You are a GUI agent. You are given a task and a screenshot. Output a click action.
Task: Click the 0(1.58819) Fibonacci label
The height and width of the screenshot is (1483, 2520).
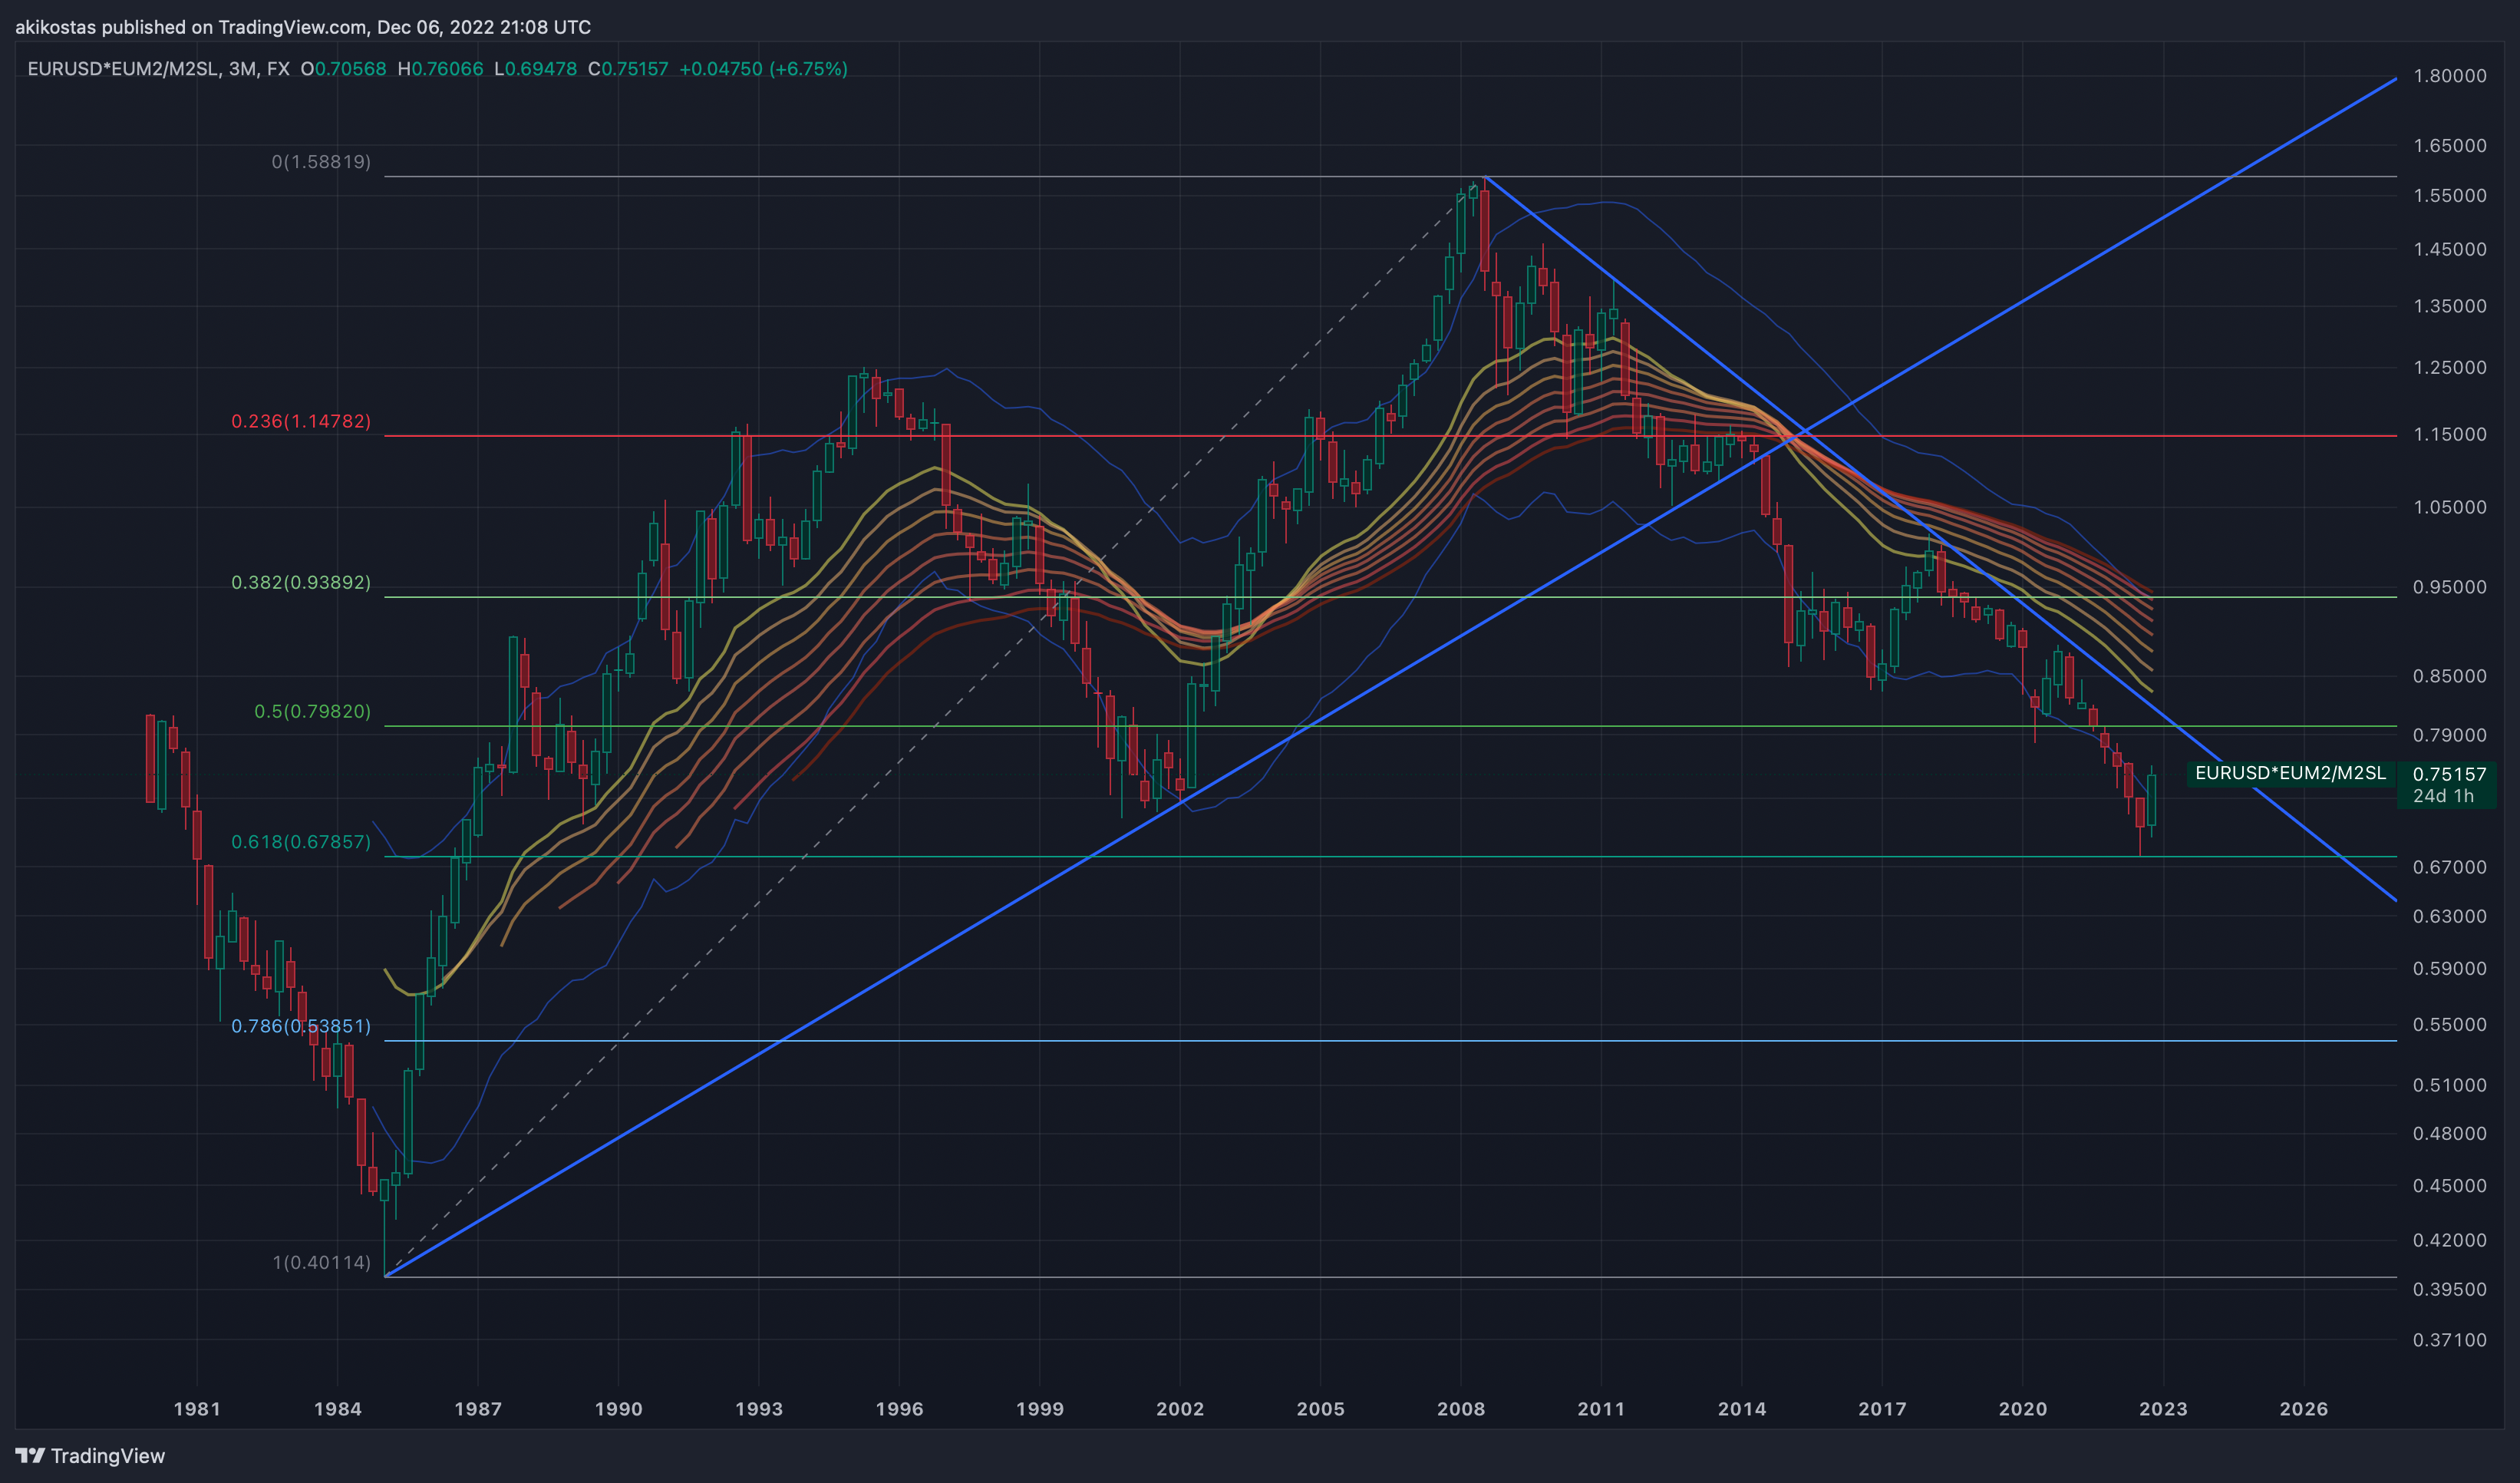point(321,162)
